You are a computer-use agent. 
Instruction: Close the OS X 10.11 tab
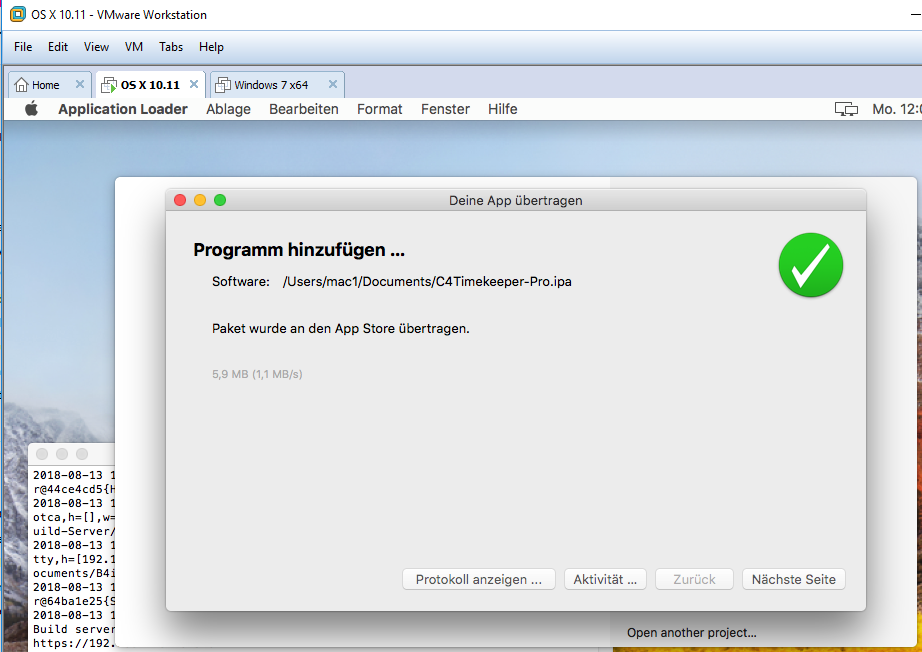click(193, 84)
